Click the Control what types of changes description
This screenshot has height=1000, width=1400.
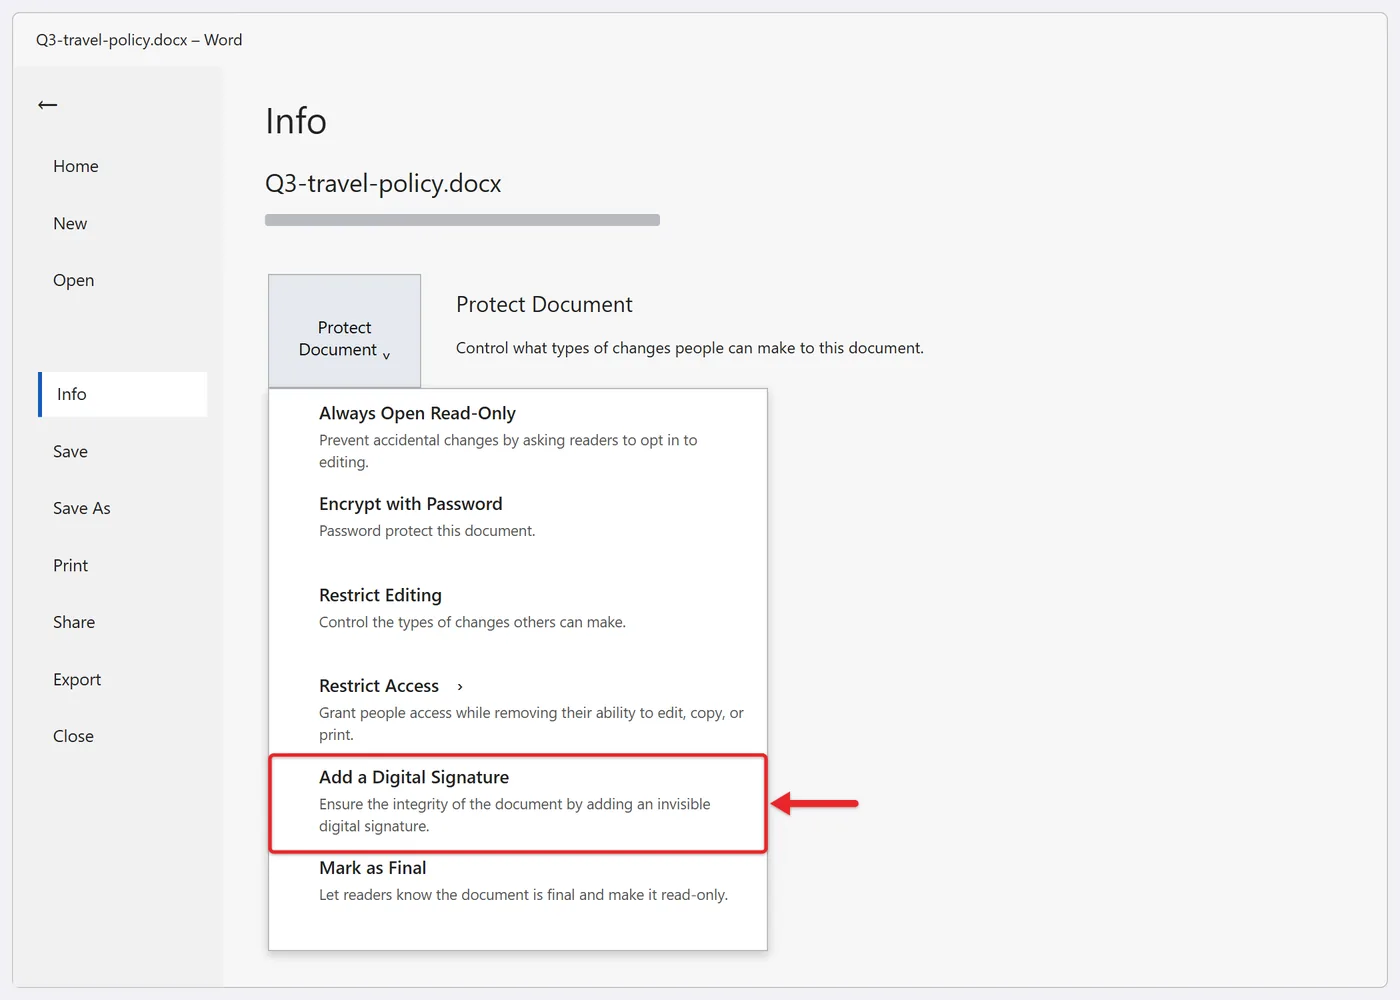(x=690, y=348)
